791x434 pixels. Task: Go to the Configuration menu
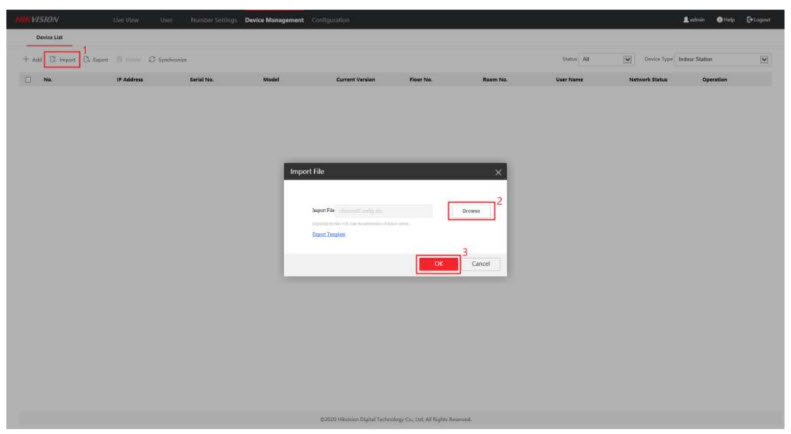point(330,21)
